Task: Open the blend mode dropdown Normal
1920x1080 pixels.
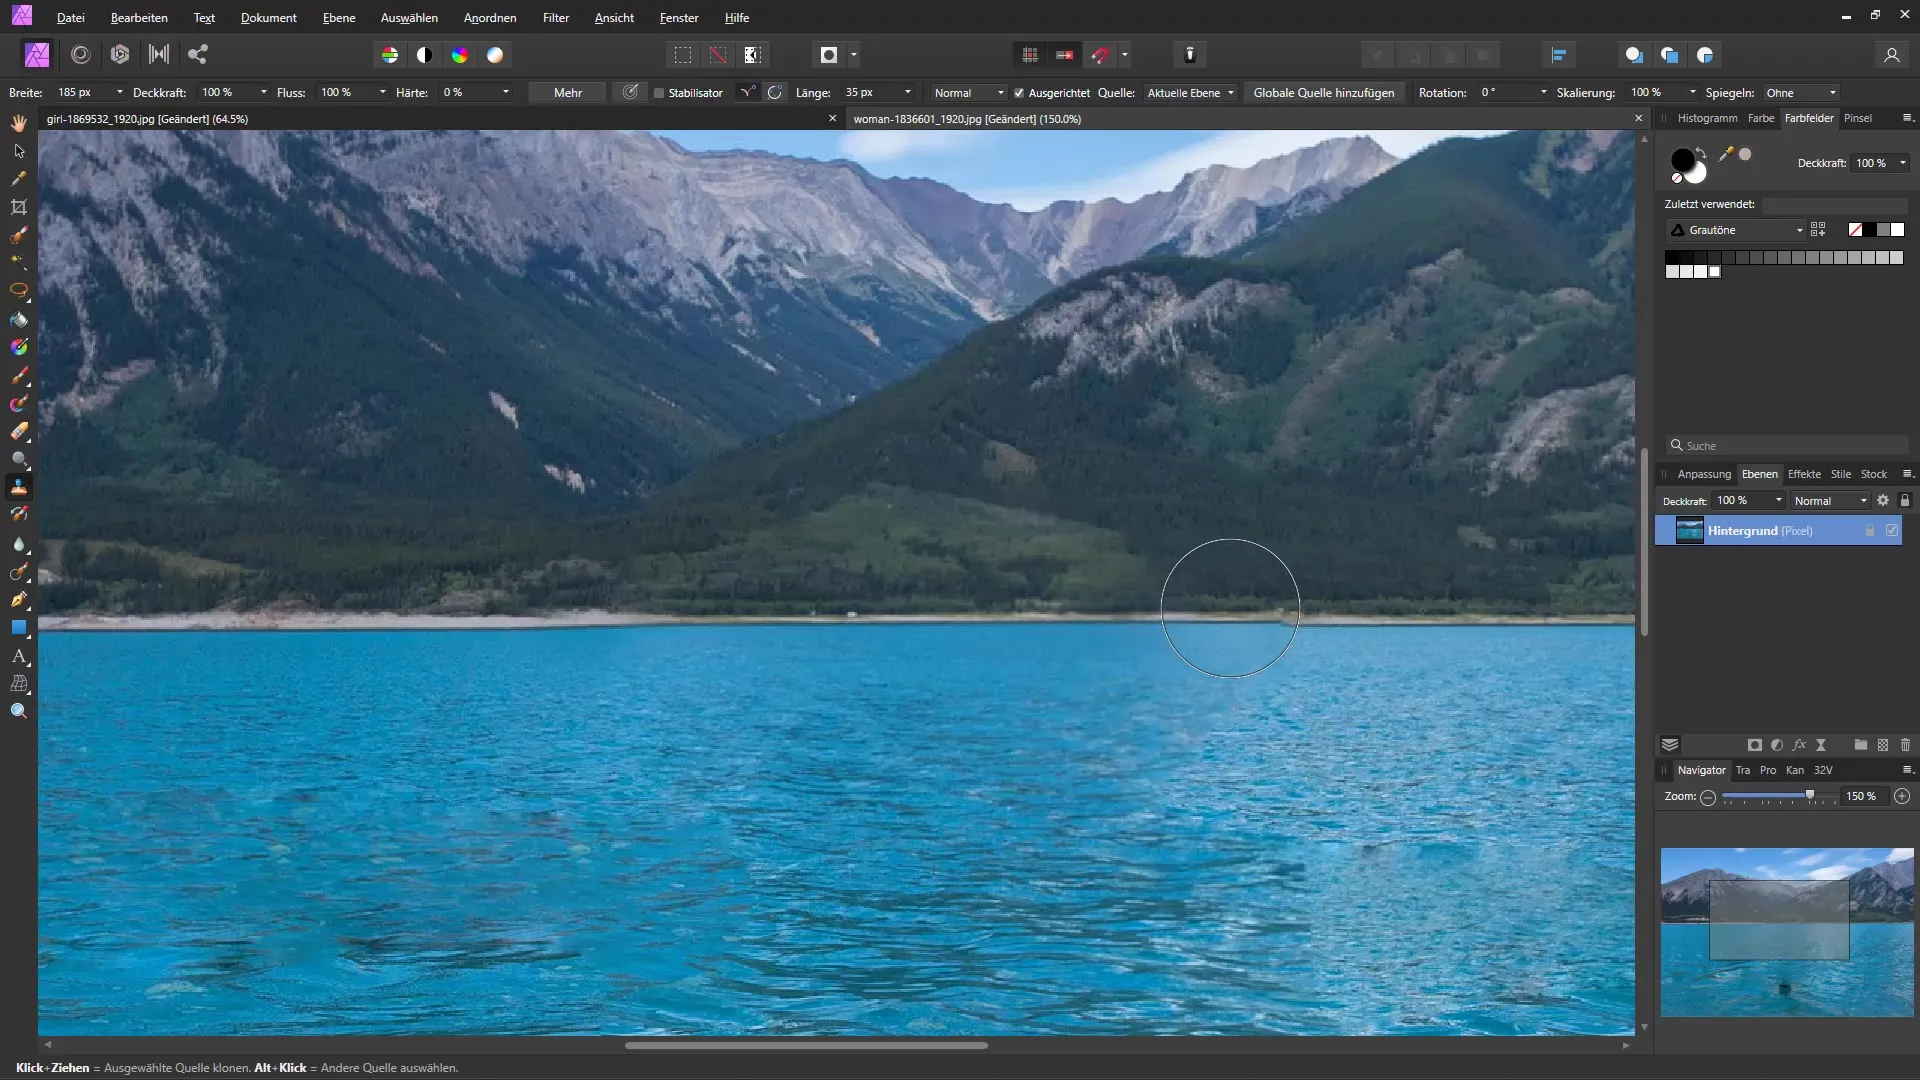Action: tap(1832, 500)
